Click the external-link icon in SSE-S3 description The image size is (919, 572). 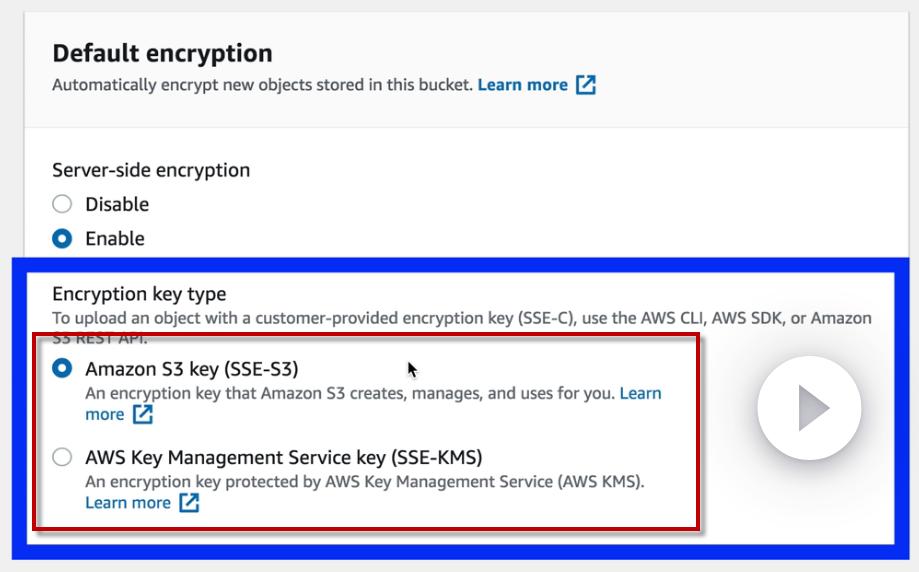coord(143,414)
